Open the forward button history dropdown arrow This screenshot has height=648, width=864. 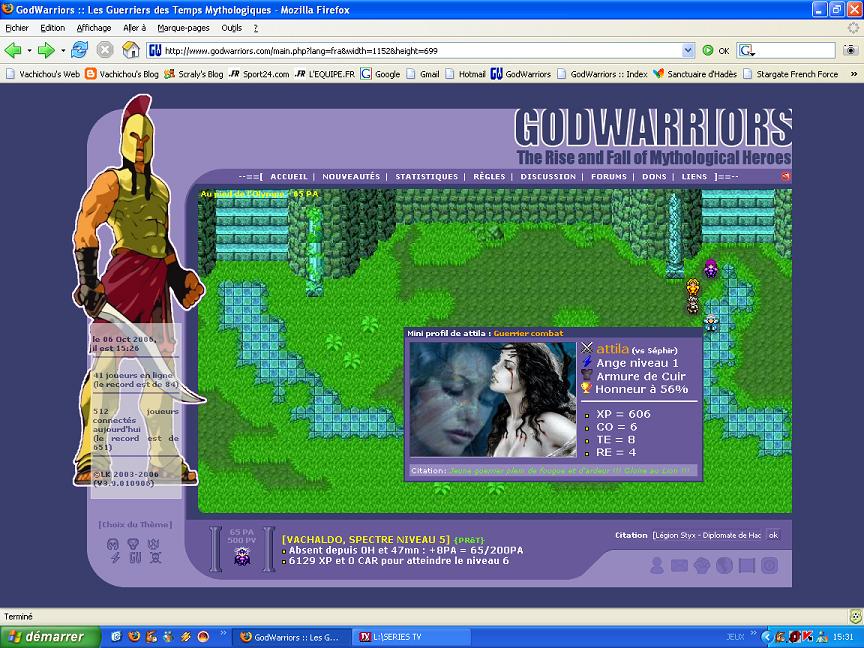coord(63,51)
